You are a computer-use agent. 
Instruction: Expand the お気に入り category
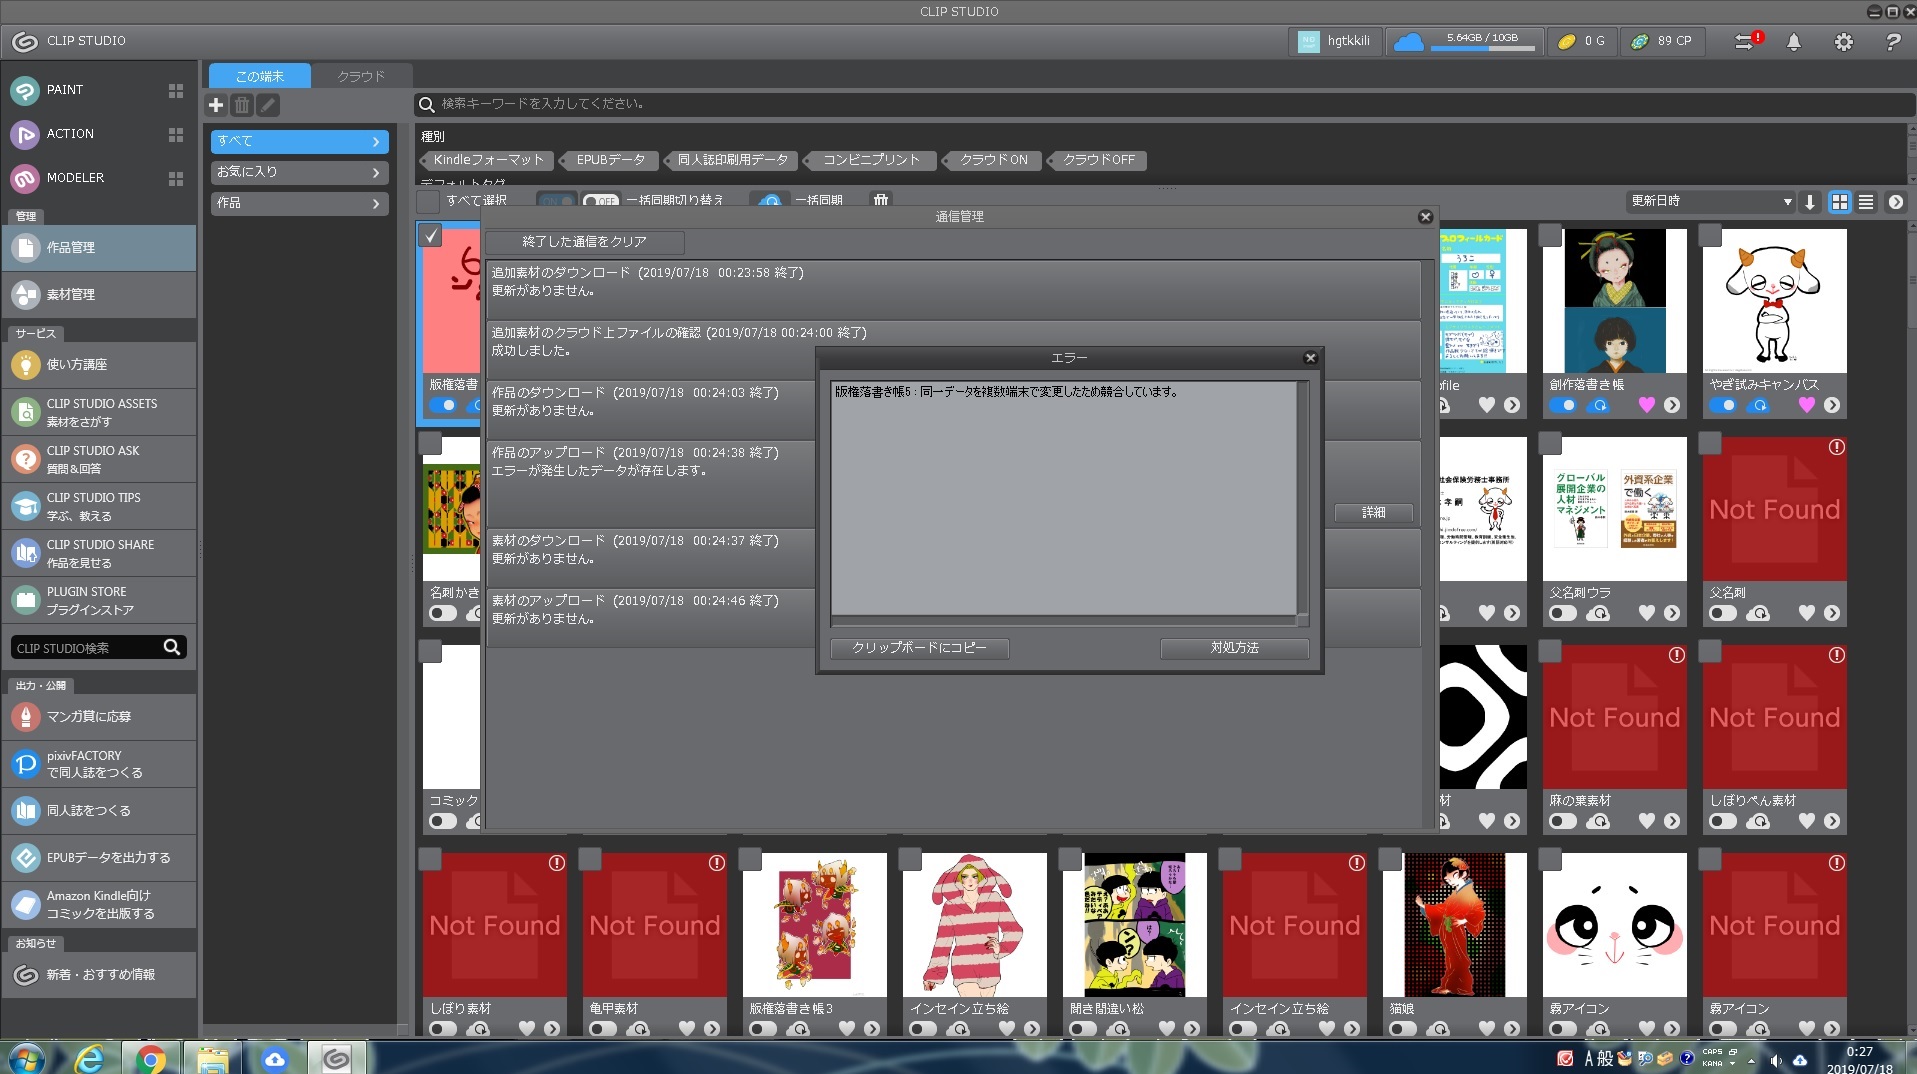point(298,172)
